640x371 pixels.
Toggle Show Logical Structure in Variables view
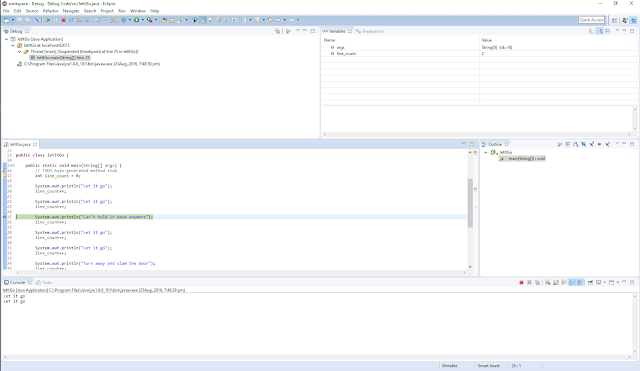(x=599, y=31)
